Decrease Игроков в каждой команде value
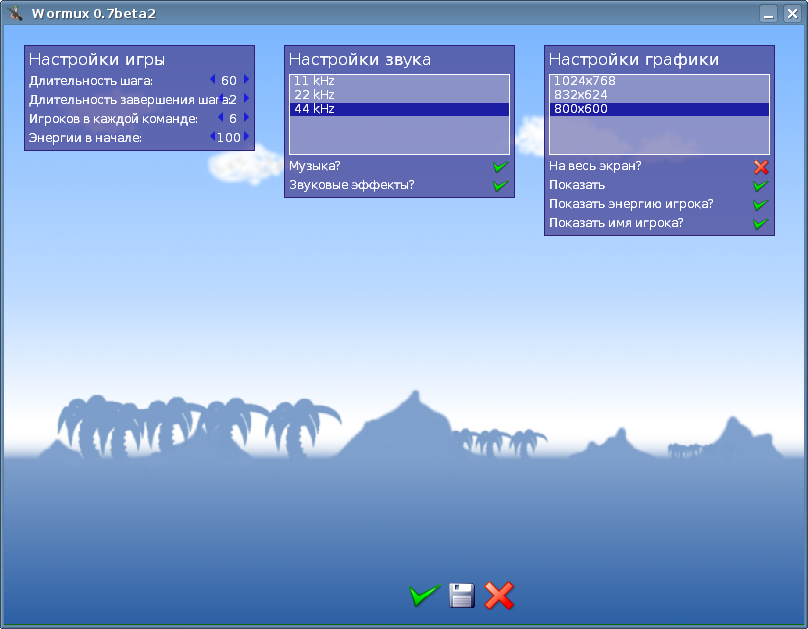 point(220,118)
